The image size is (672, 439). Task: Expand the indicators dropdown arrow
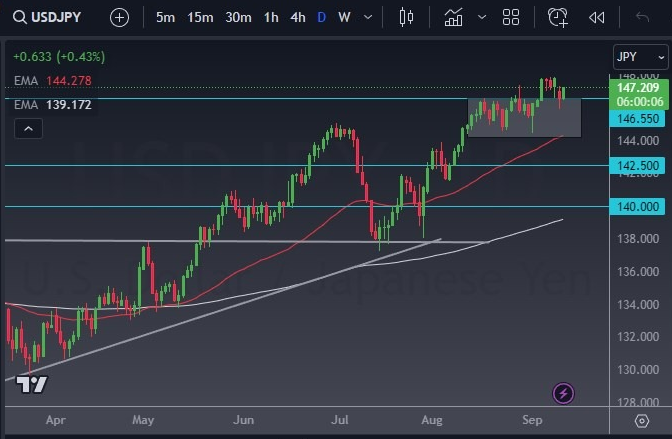482,17
